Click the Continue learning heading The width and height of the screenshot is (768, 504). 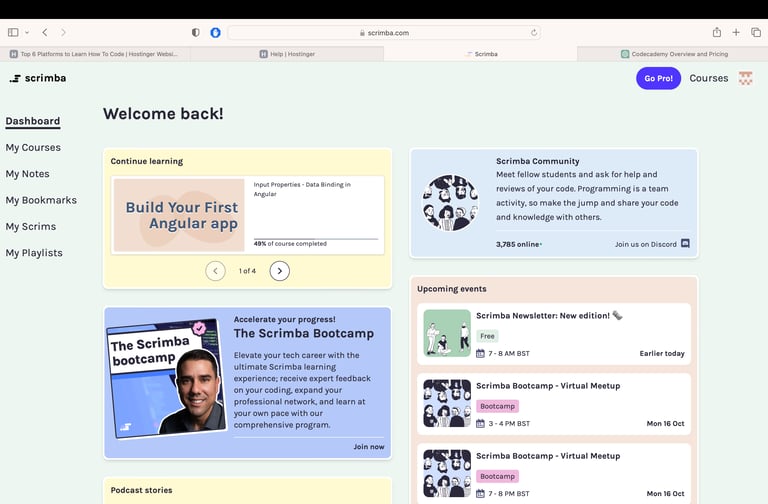[146, 161]
